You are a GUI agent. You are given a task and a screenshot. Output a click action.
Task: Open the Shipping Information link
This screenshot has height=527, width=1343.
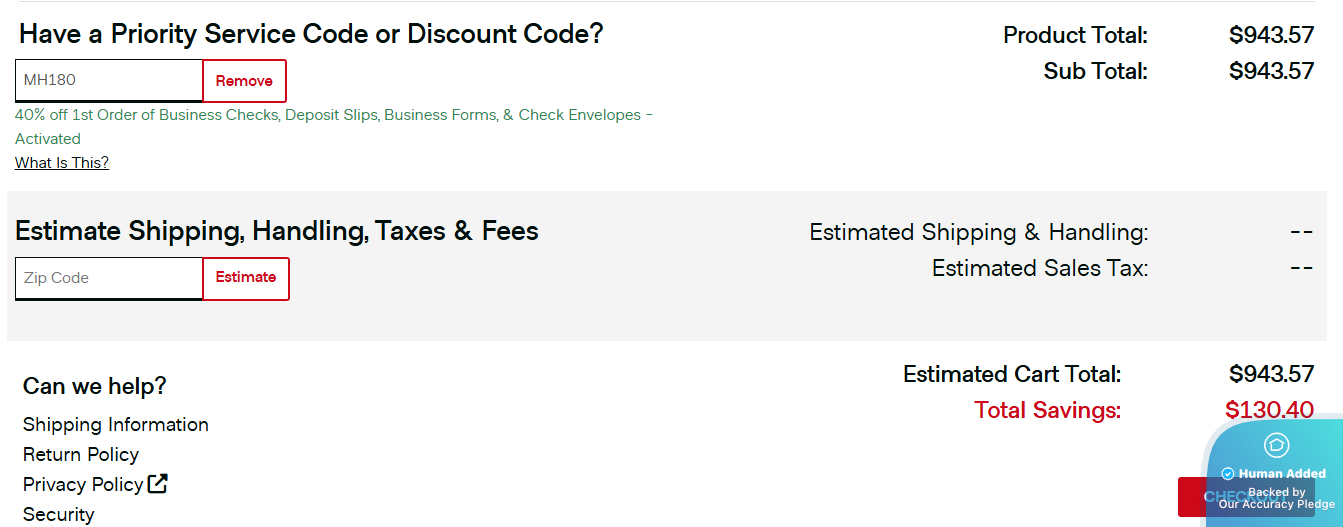click(x=116, y=425)
